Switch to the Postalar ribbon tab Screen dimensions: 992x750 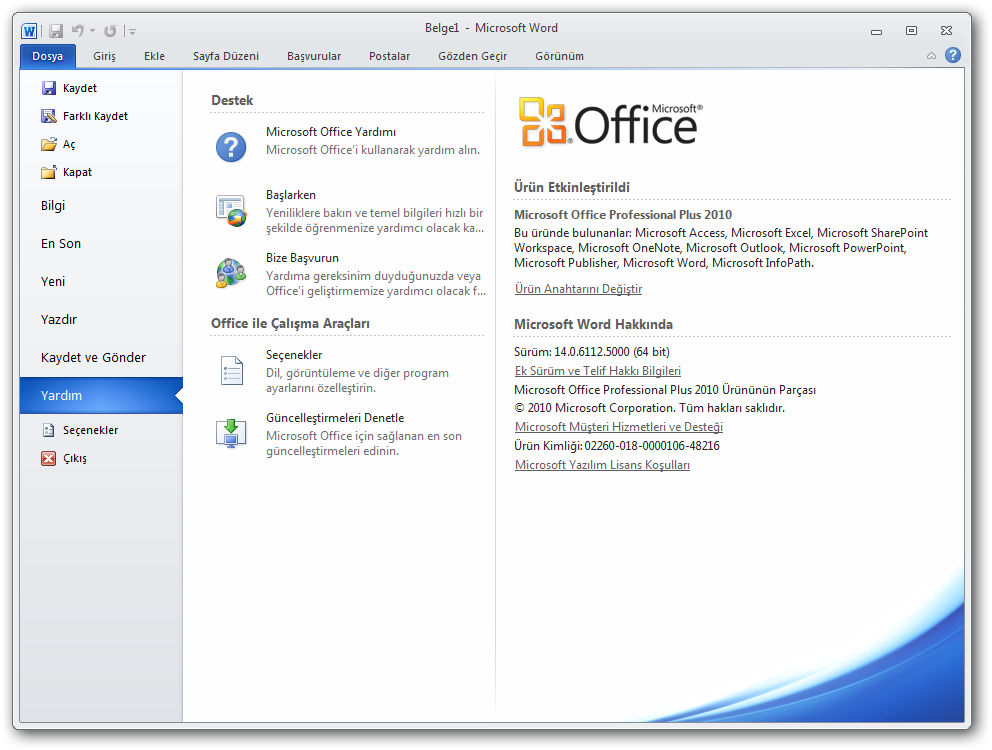point(390,56)
